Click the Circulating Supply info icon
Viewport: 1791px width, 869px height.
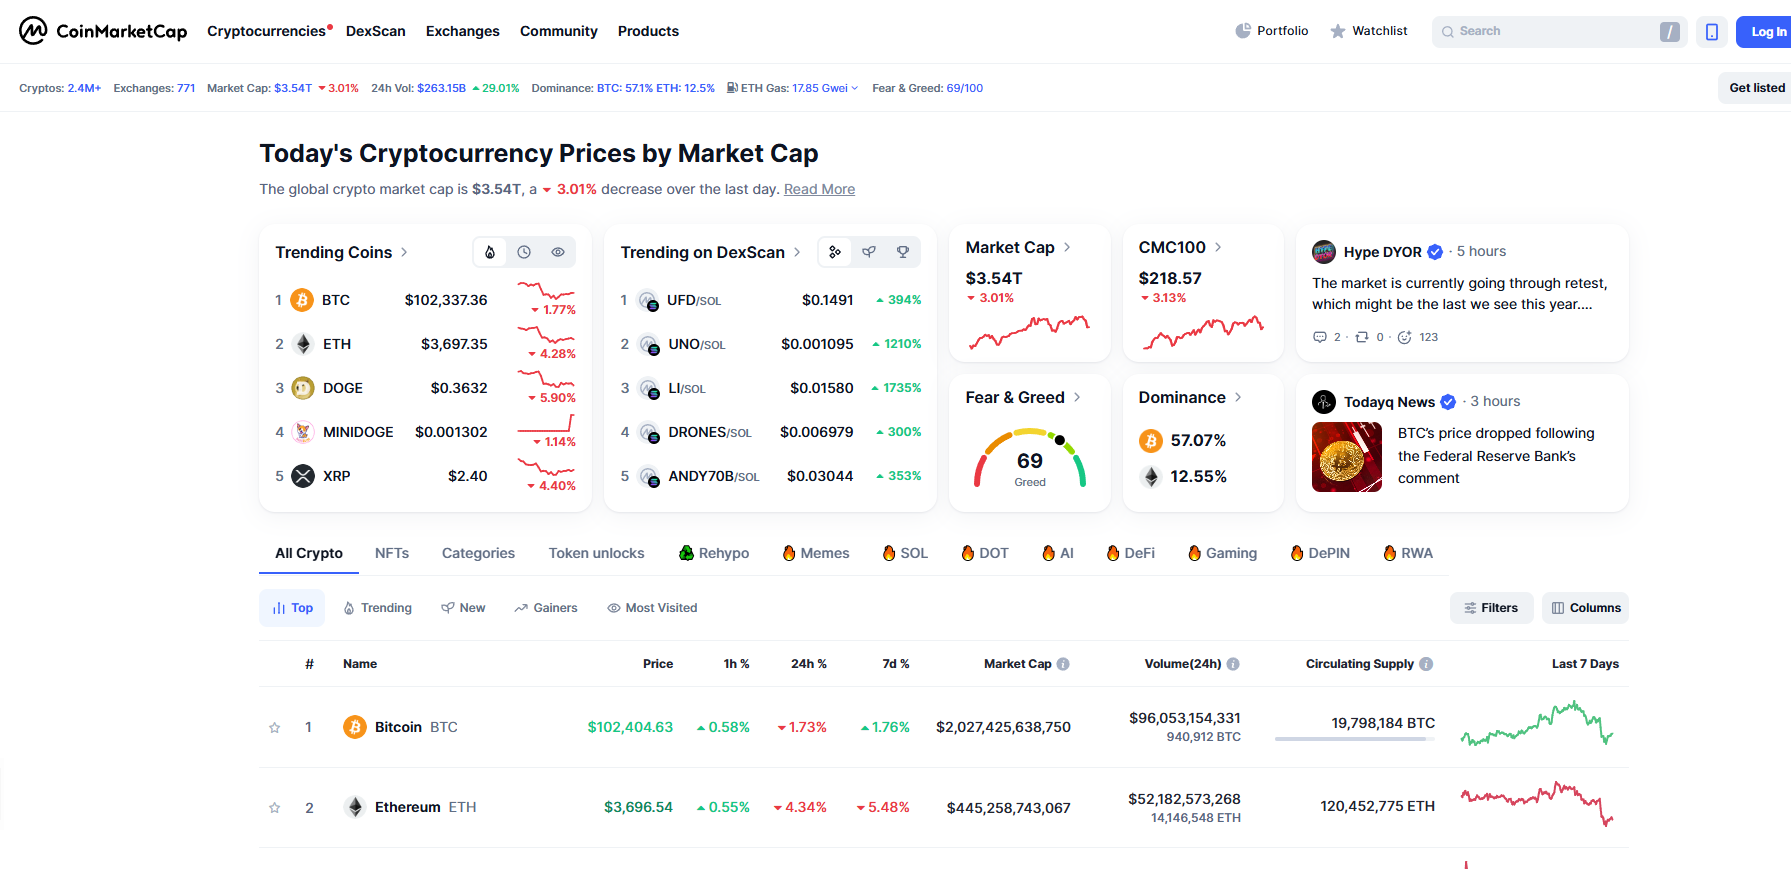point(1426,664)
